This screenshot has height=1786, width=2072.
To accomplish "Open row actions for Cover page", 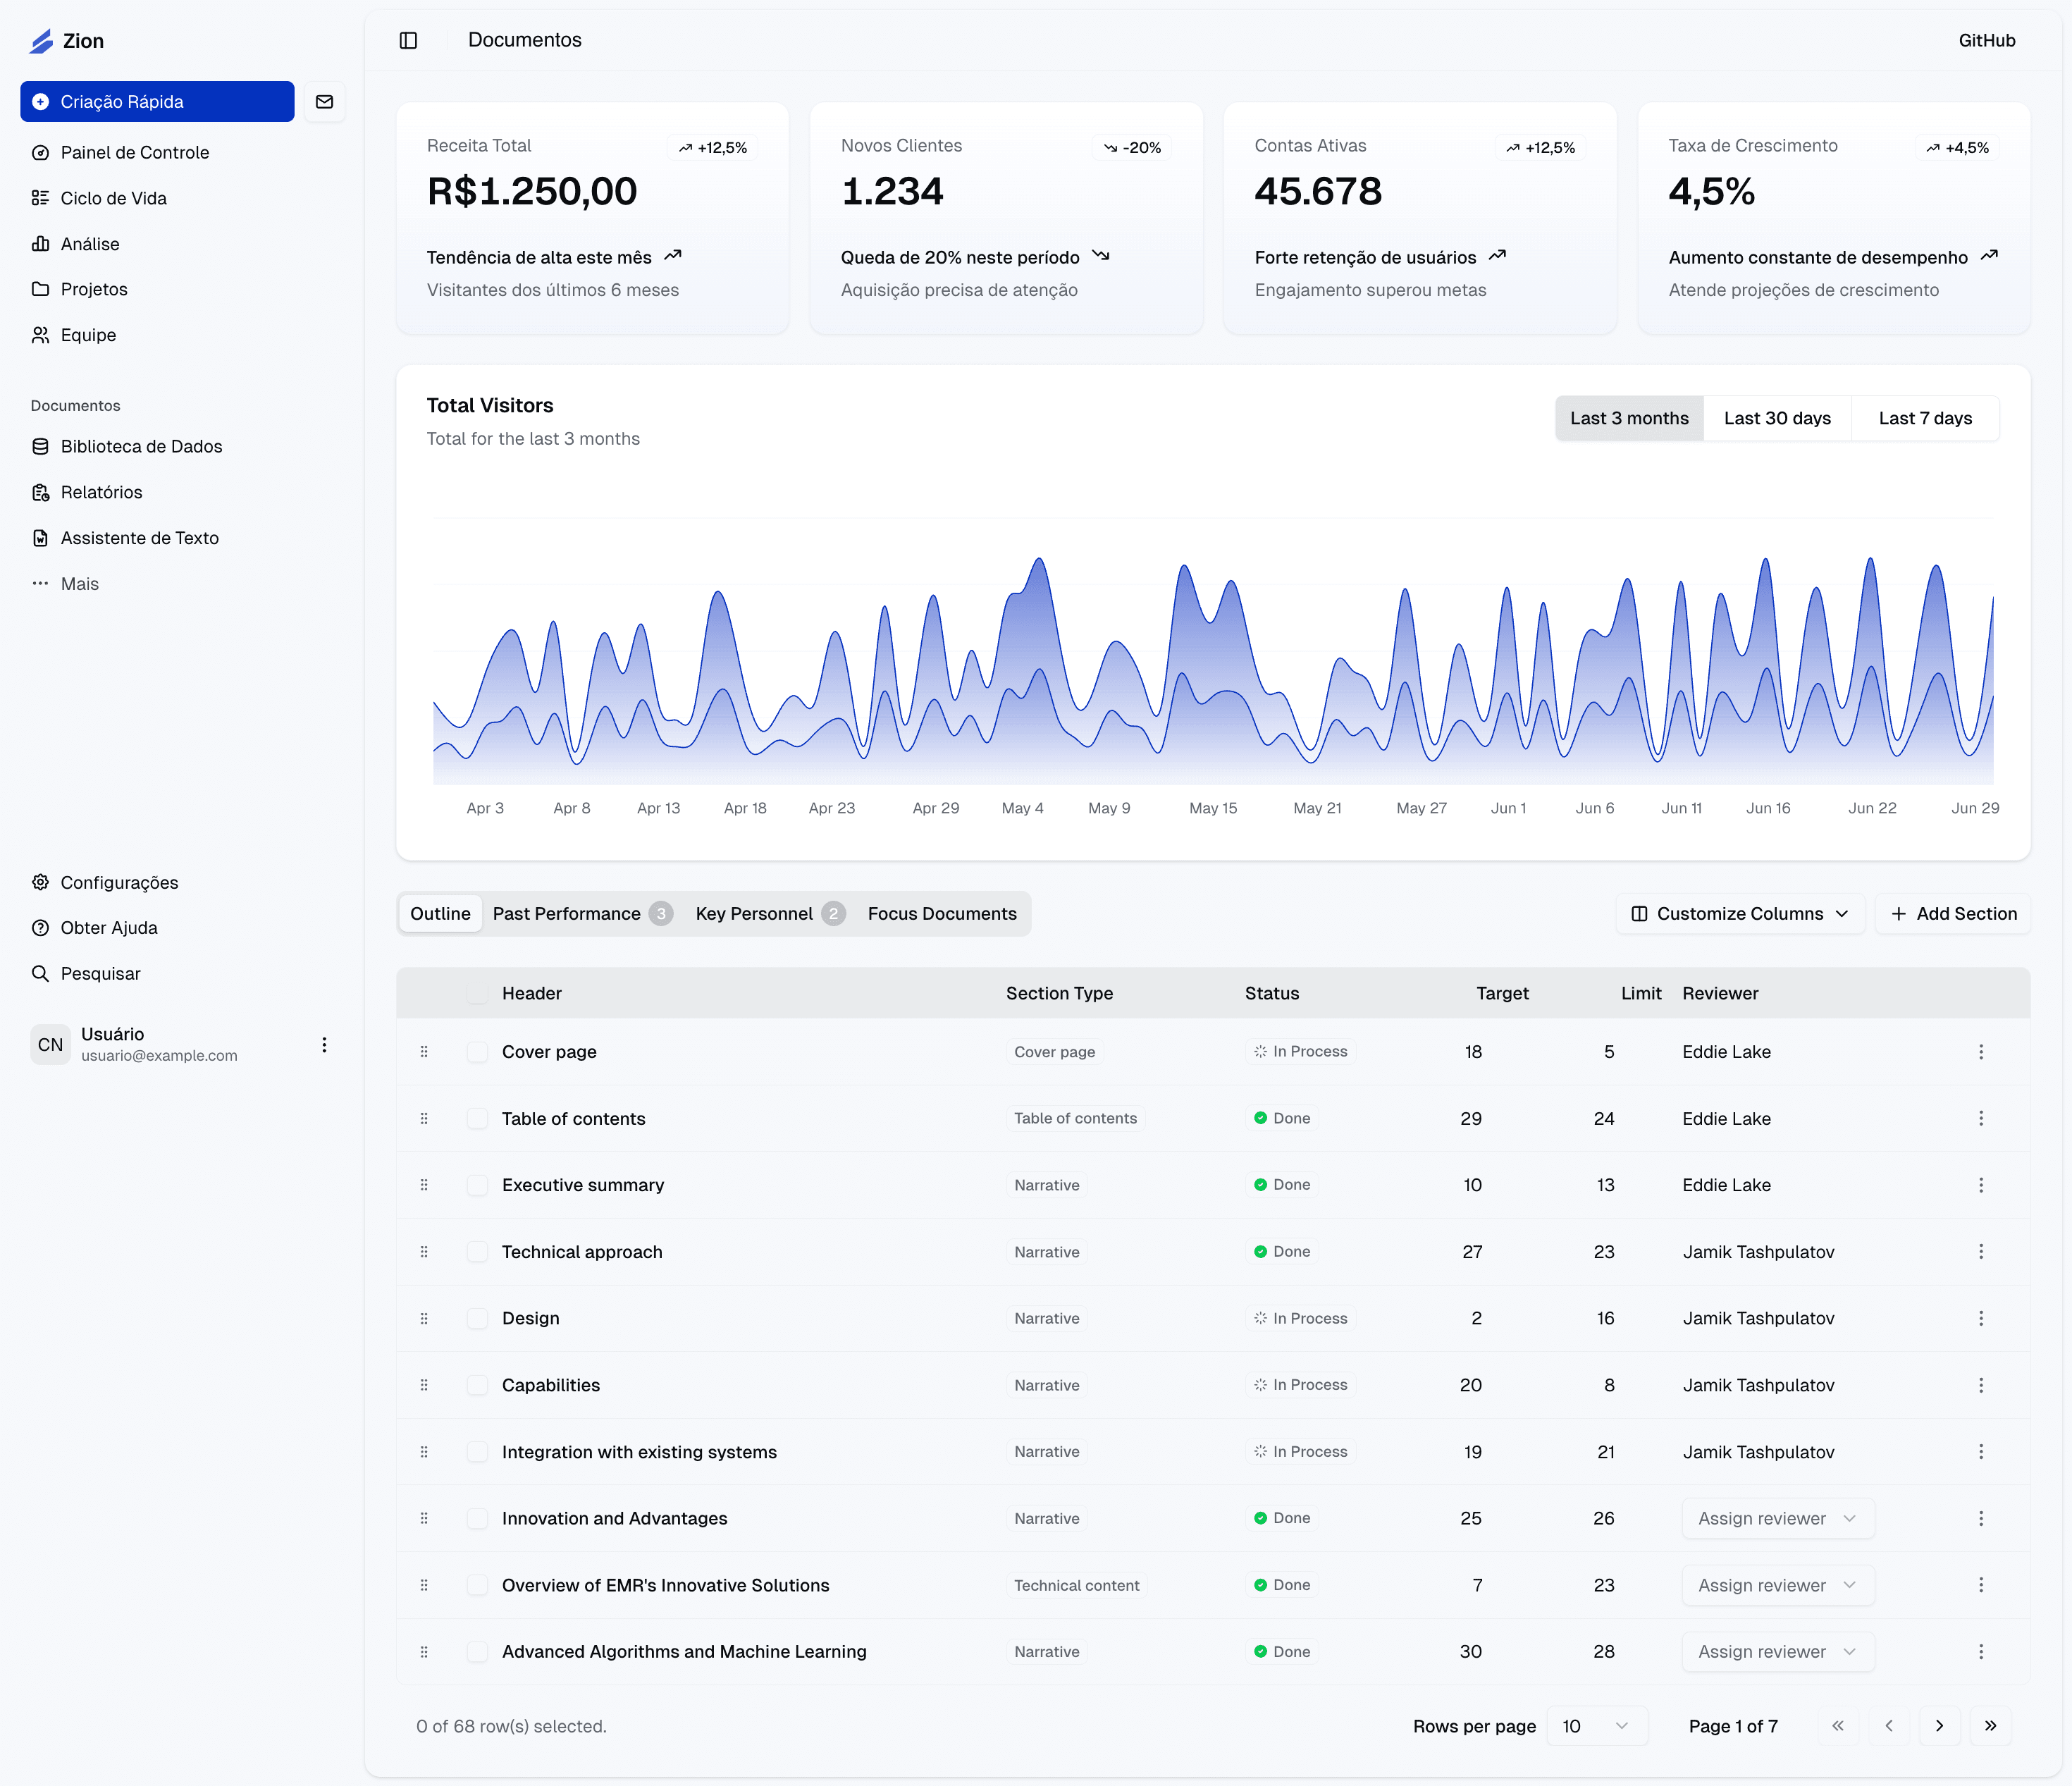I will [x=1980, y=1052].
